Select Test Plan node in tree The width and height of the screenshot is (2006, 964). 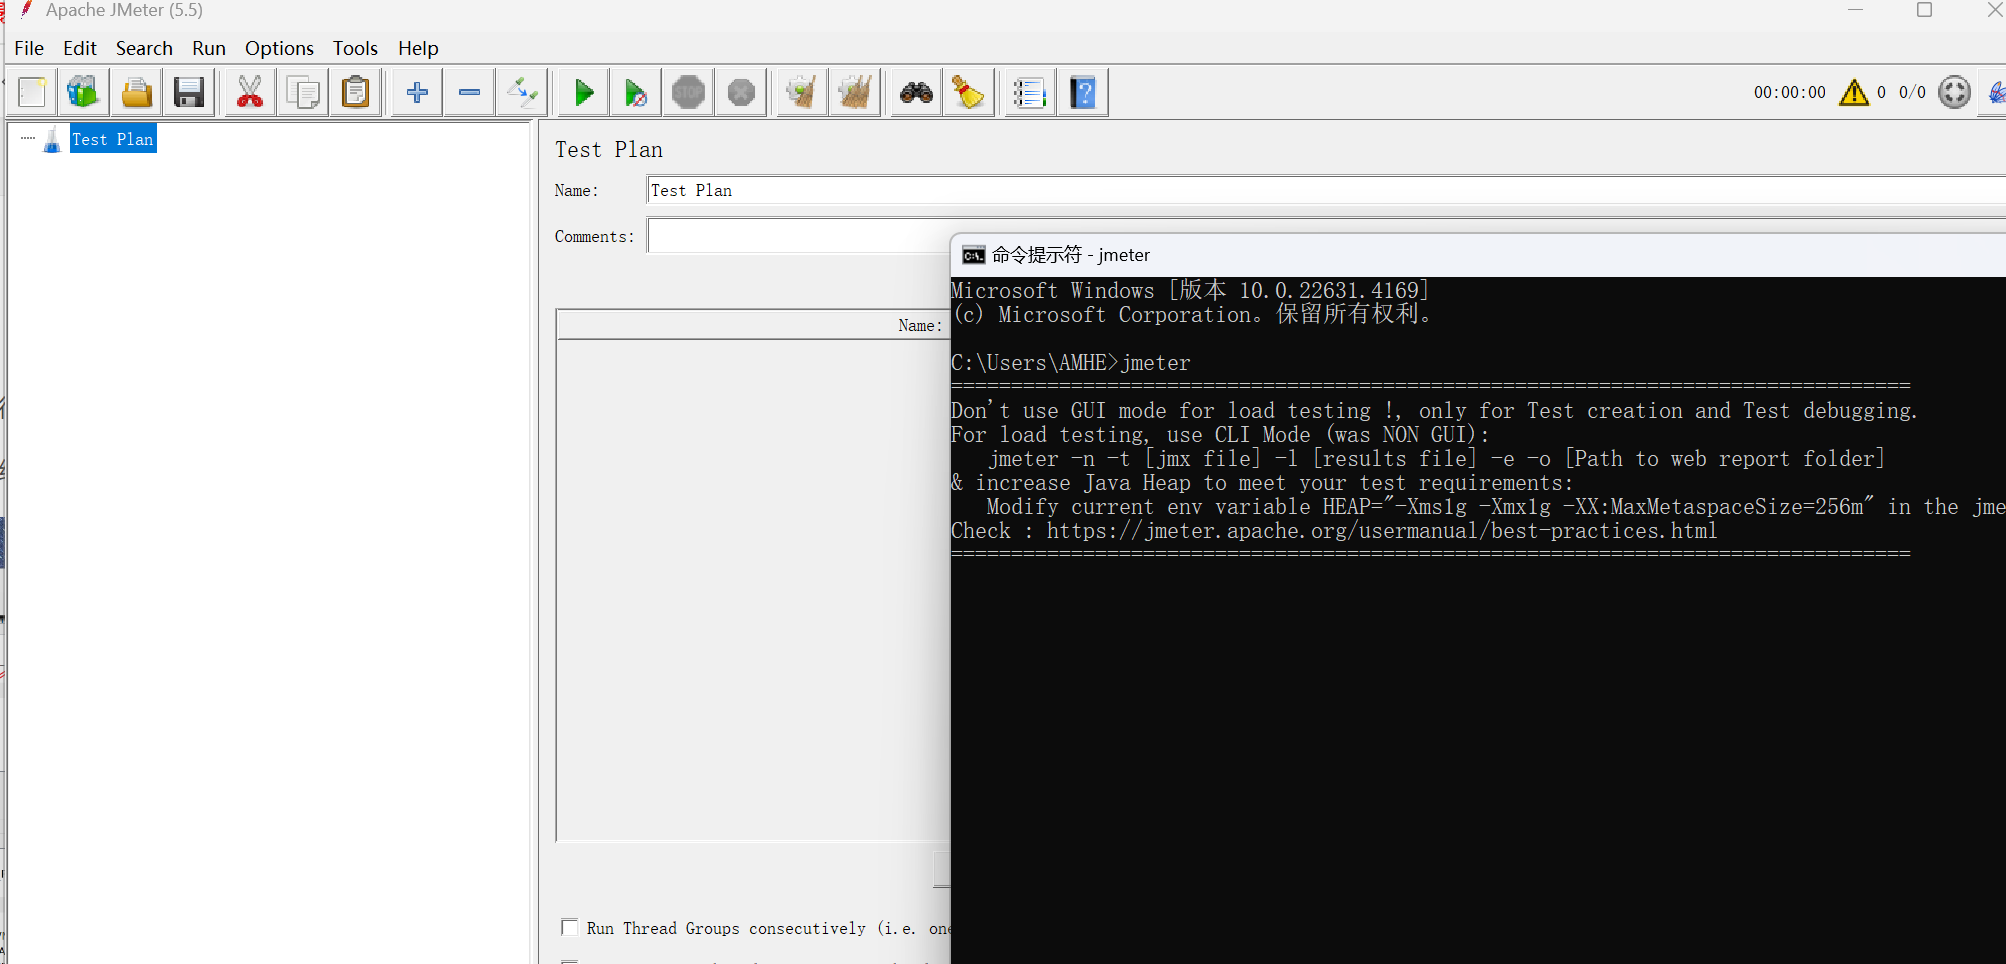tap(112, 139)
